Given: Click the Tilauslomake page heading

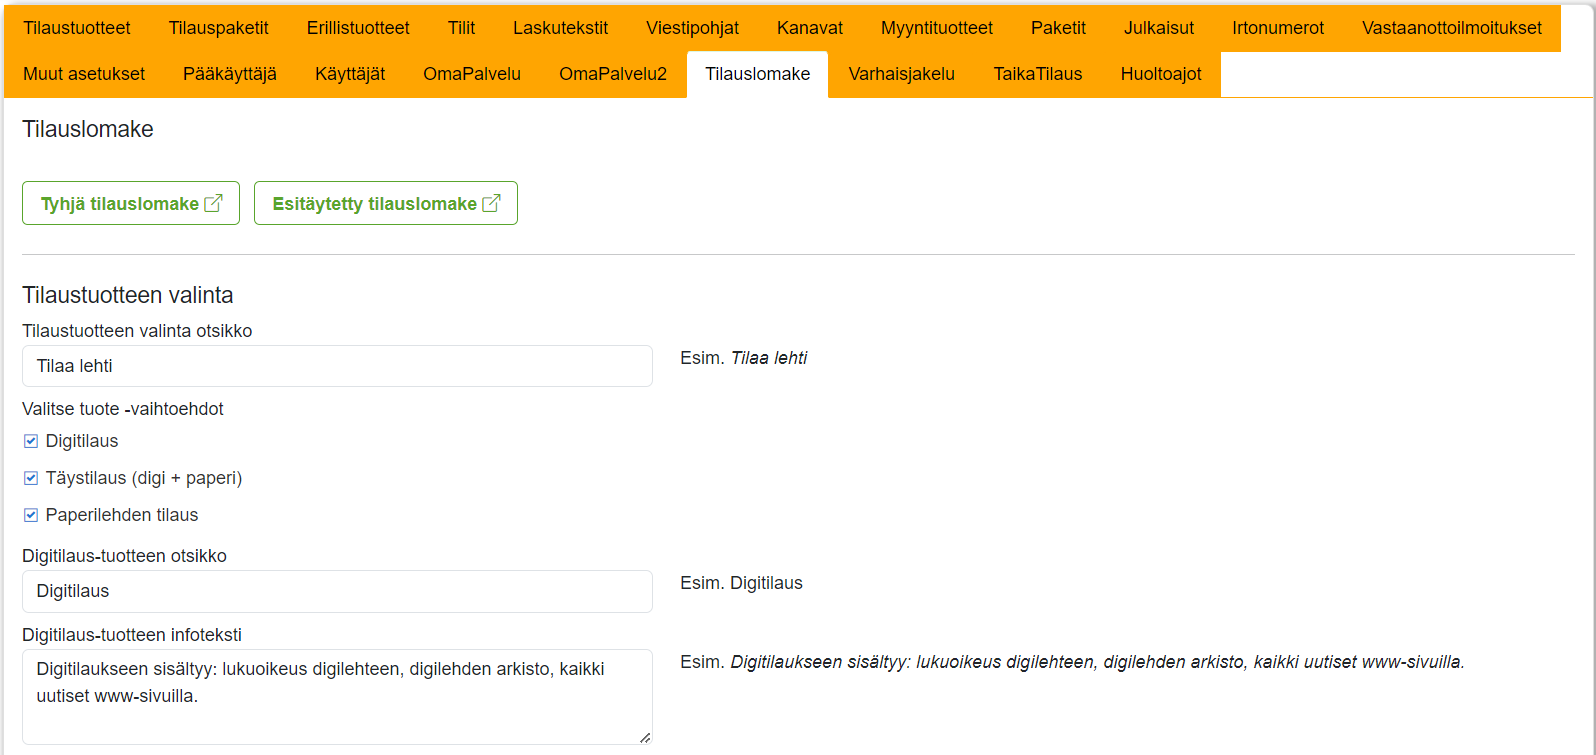Looking at the screenshot, I should pyautogui.click(x=88, y=129).
